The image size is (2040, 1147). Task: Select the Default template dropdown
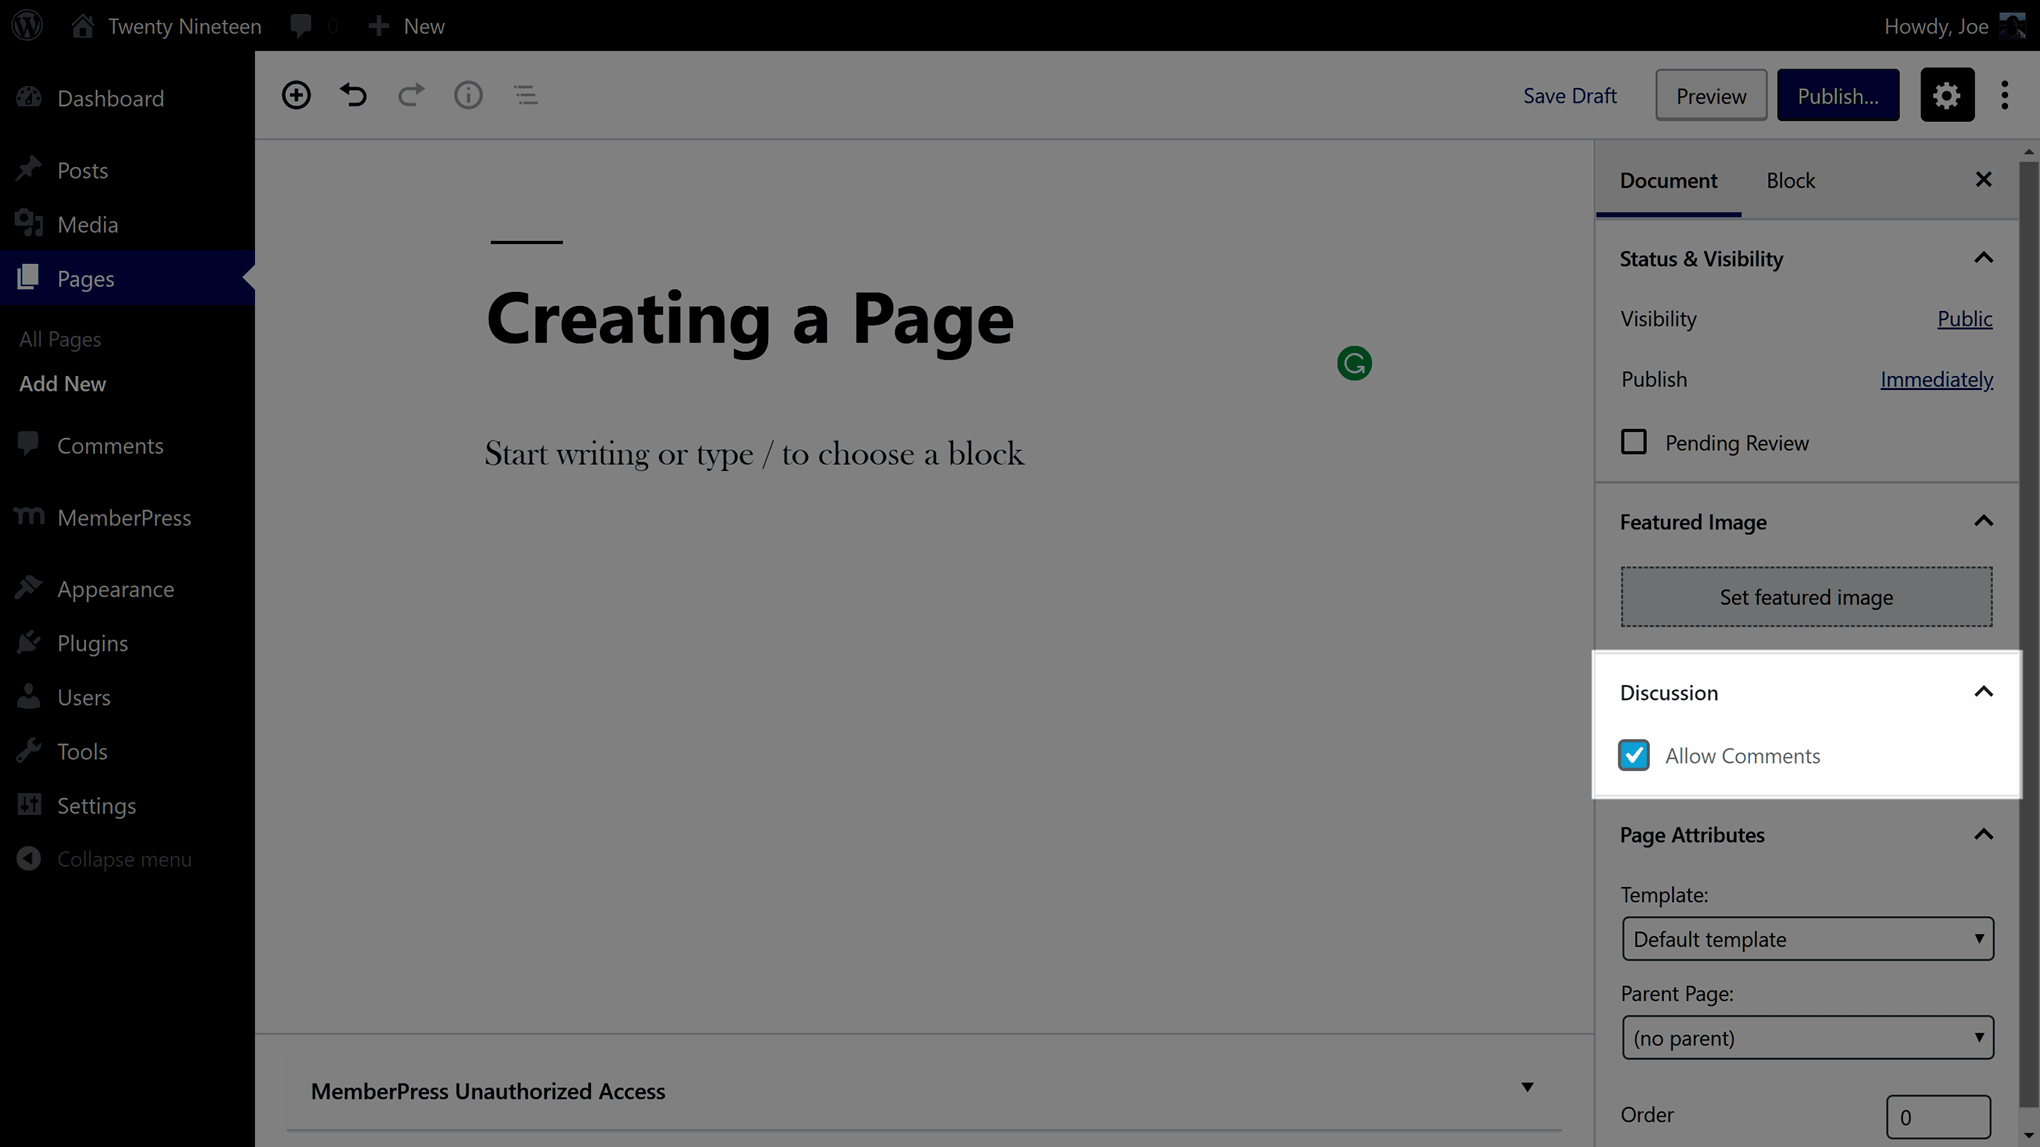pyautogui.click(x=1807, y=938)
